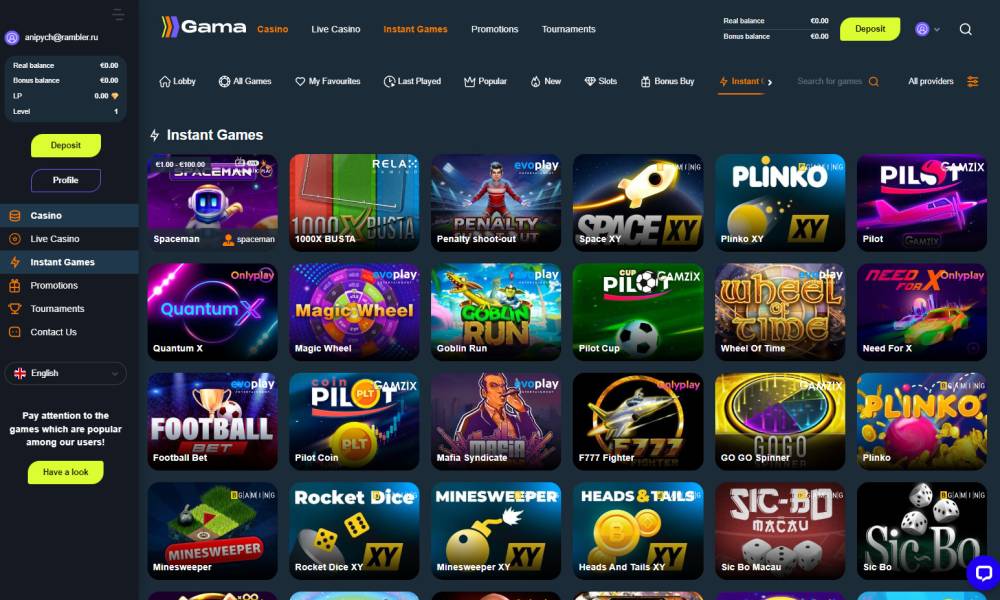This screenshot has width=1000, height=600.
Task: Click the Have a look button
Action: 66,472
